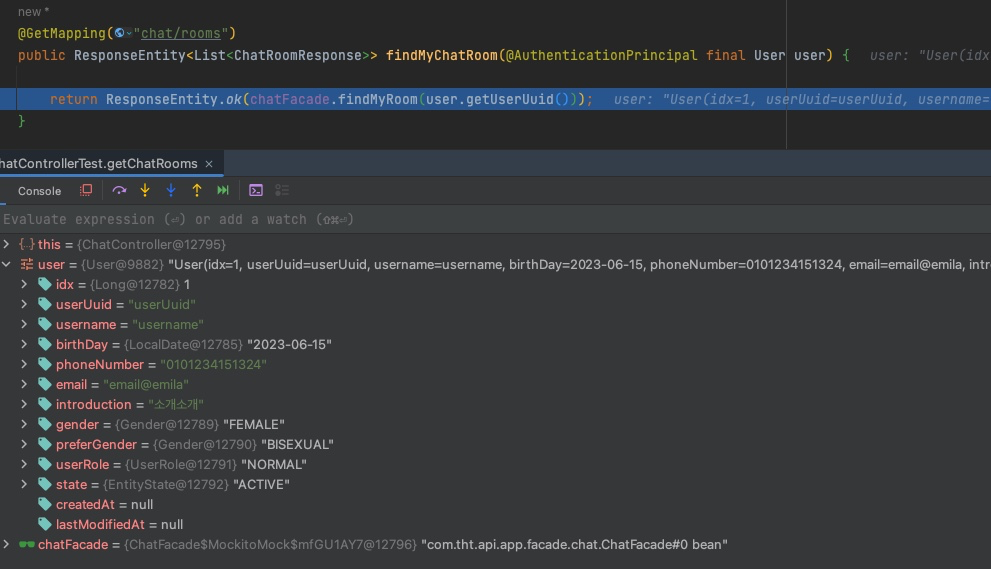Click the getUserUuid() call in code
Screen dimensions: 991x569
coord(517,99)
